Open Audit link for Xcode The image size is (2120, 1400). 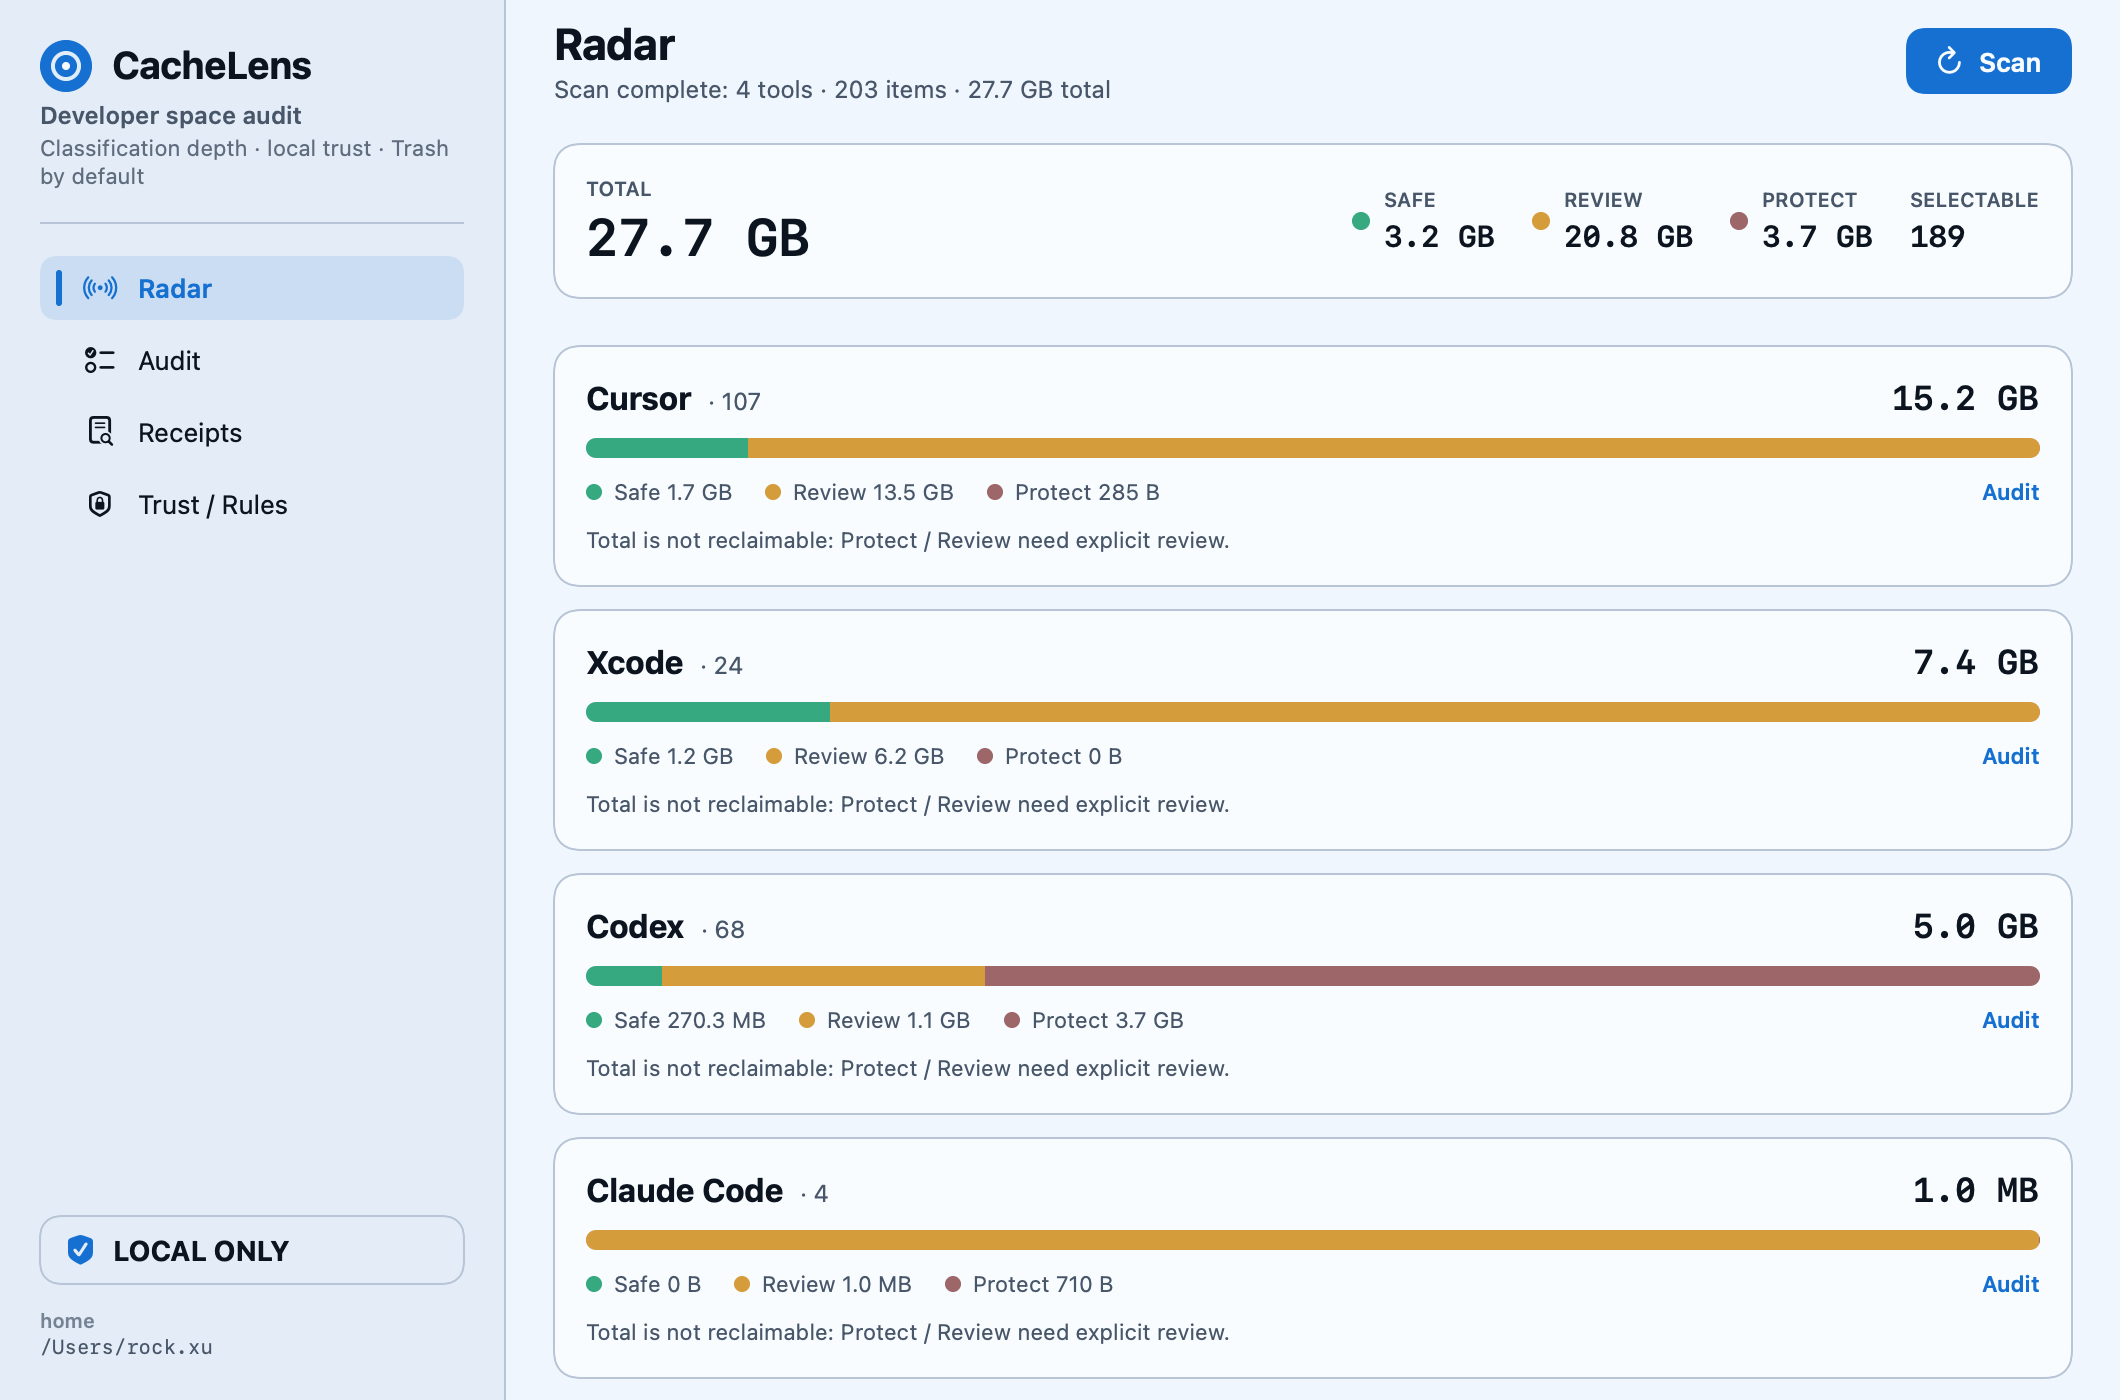[x=2010, y=756]
